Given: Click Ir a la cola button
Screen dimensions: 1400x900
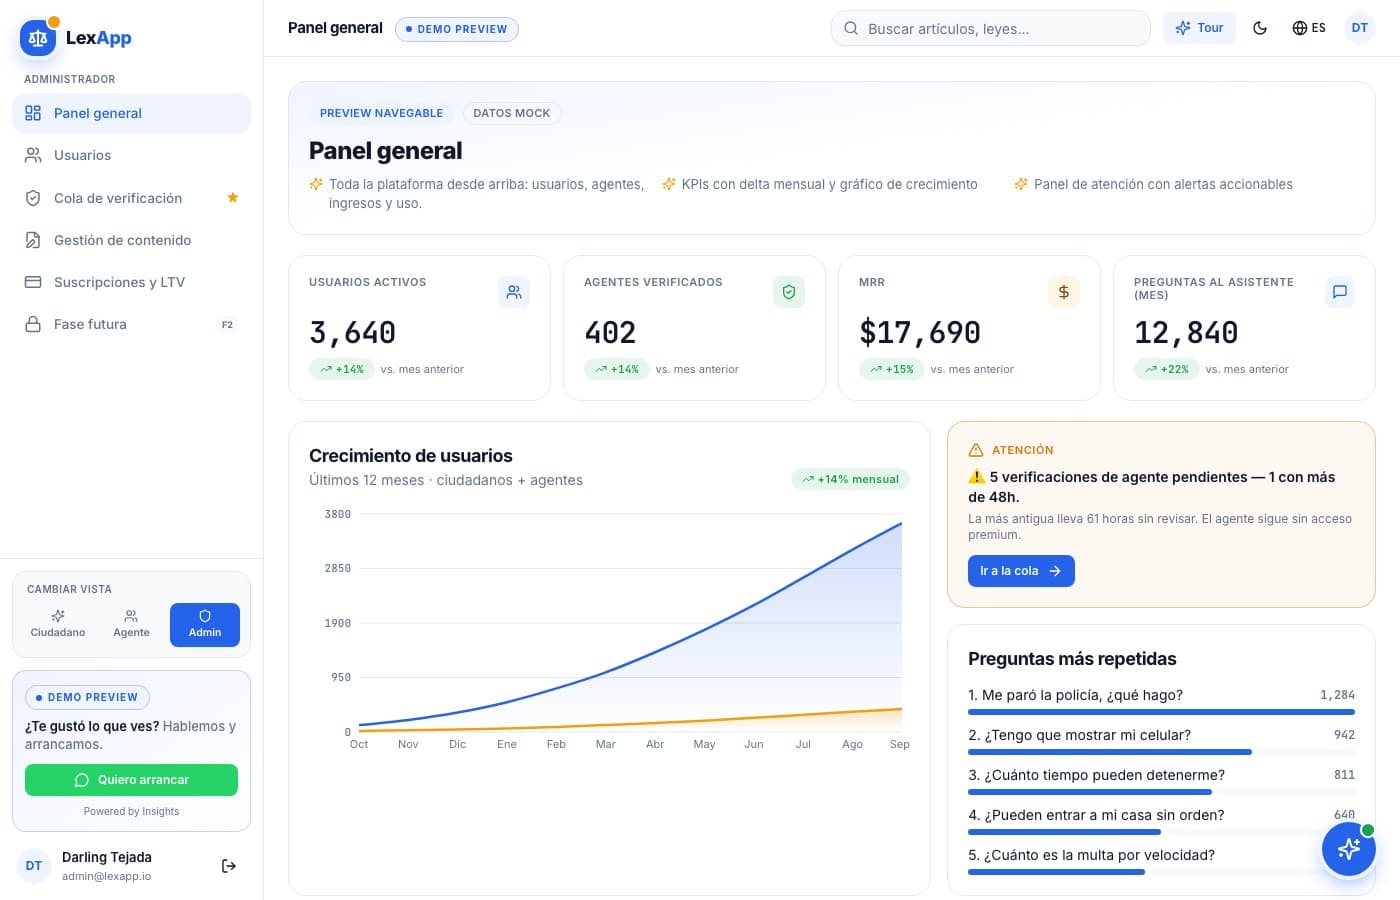Looking at the screenshot, I should click(1021, 571).
